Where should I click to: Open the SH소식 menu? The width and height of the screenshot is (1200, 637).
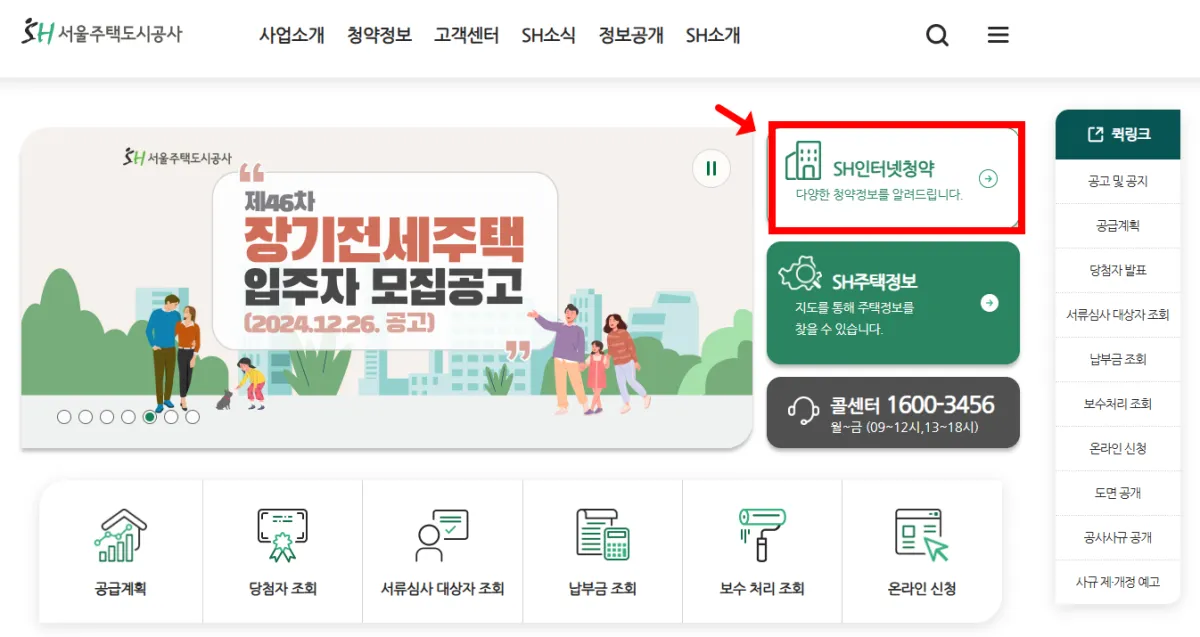[x=548, y=35]
